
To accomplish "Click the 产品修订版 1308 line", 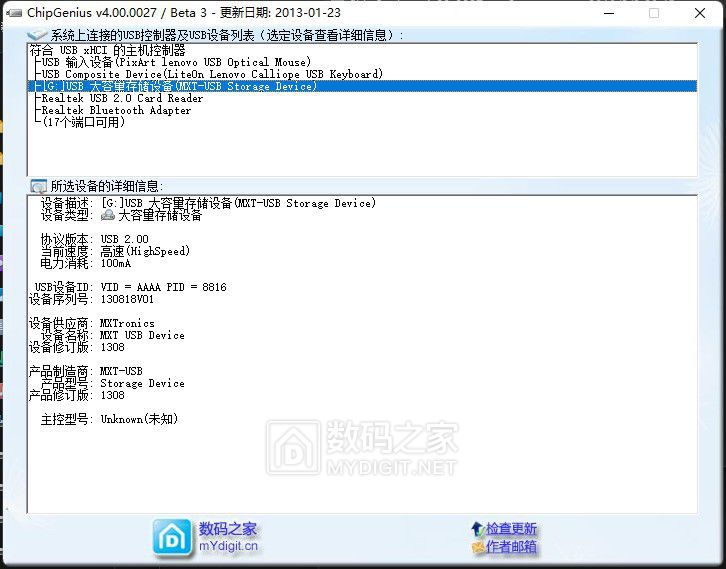I will pos(76,395).
